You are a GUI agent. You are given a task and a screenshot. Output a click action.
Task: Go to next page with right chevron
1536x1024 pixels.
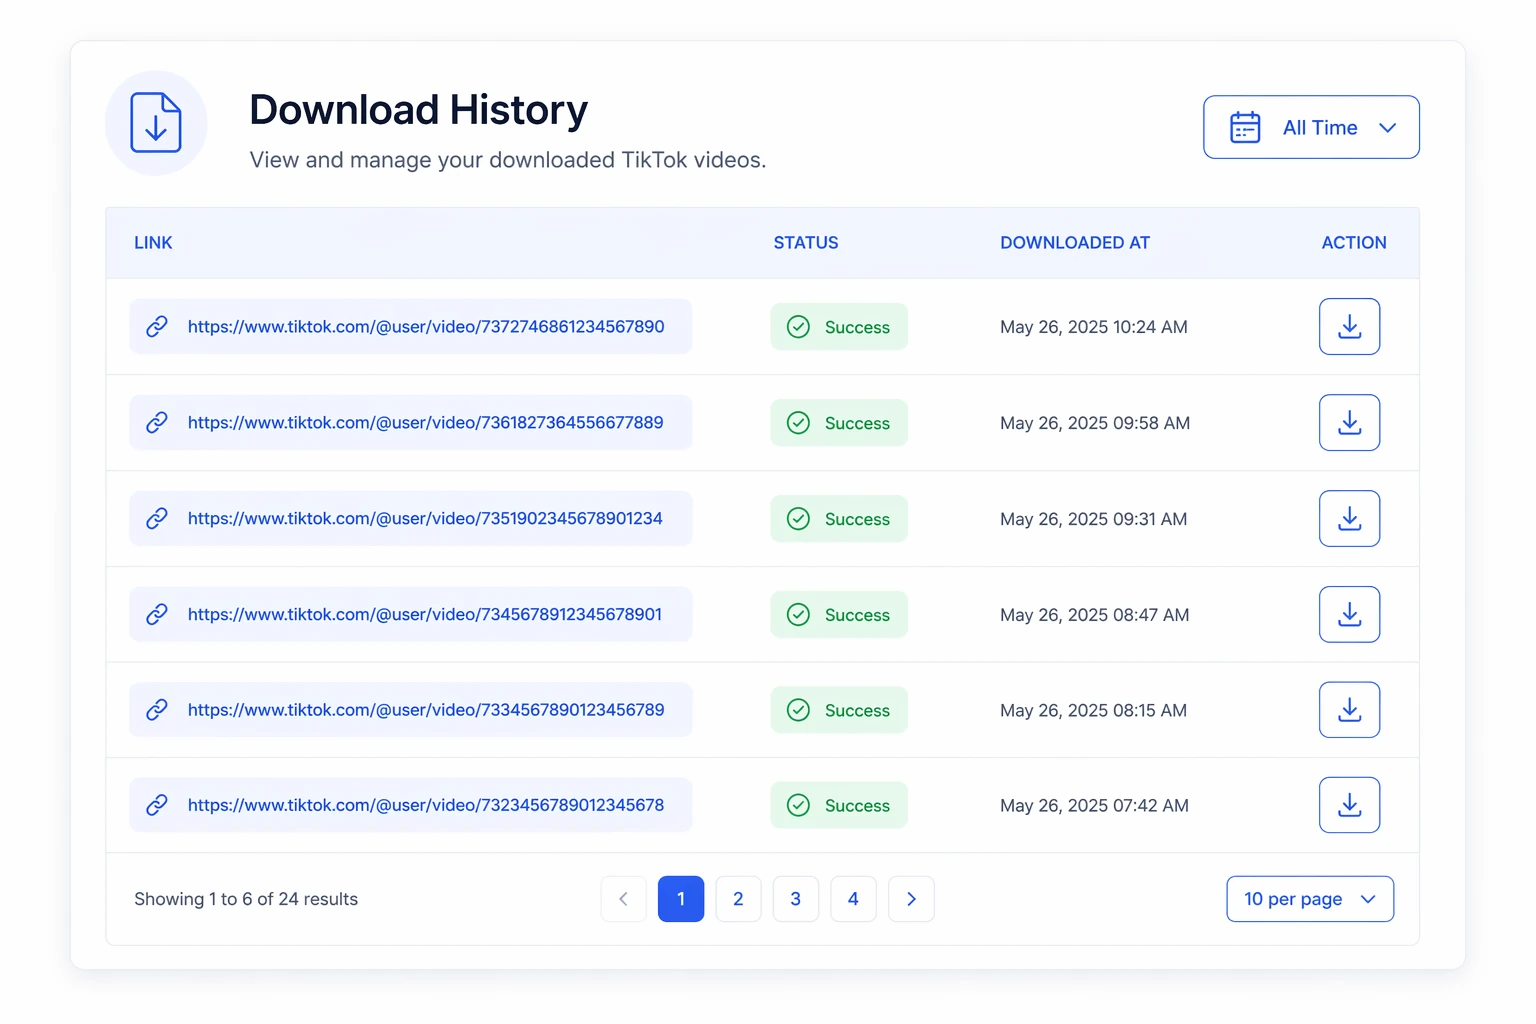tap(911, 899)
